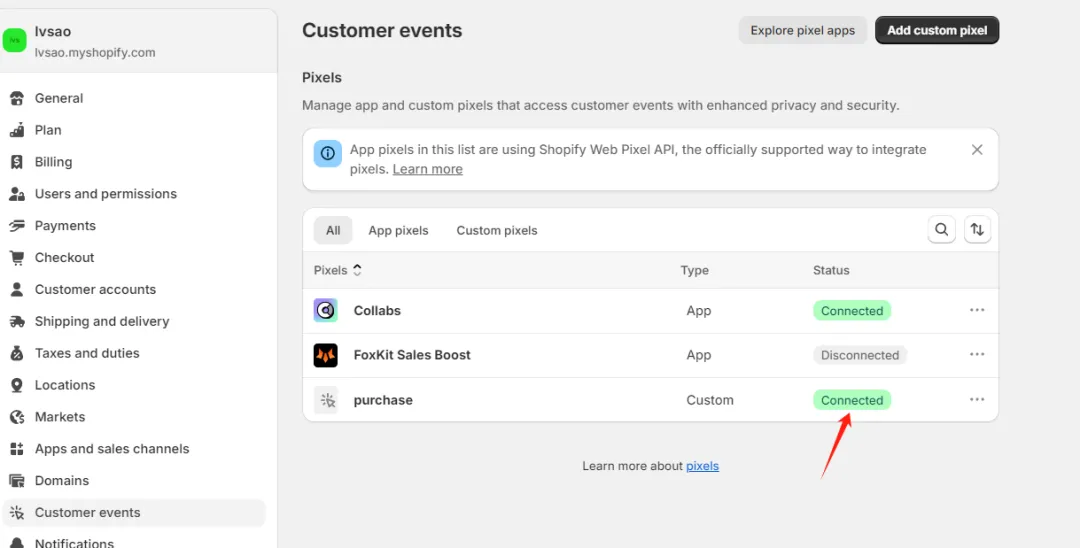Follow the Learn more link in banner
The width and height of the screenshot is (1080, 548).
click(x=428, y=169)
